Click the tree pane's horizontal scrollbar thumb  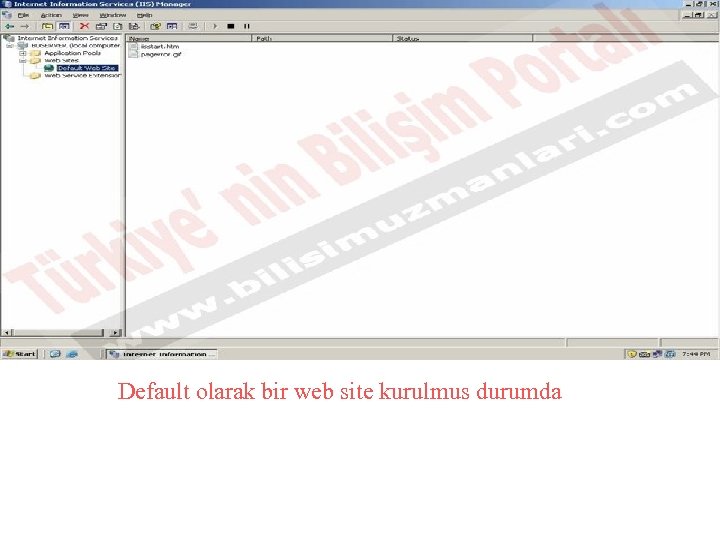pyautogui.click(x=58, y=332)
